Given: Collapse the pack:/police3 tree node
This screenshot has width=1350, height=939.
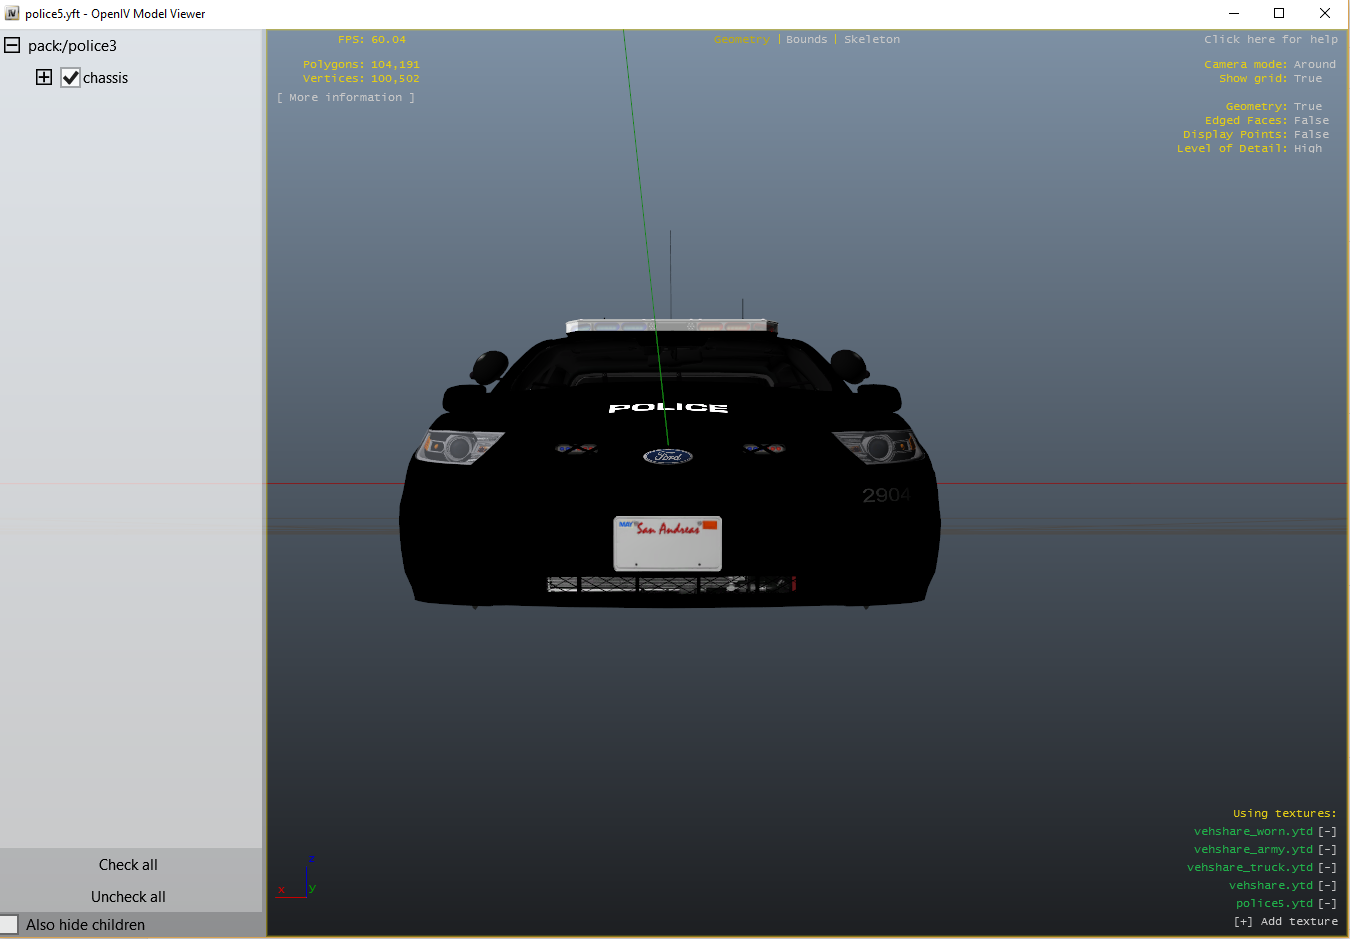Looking at the screenshot, I should pyautogui.click(x=12, y=46).
